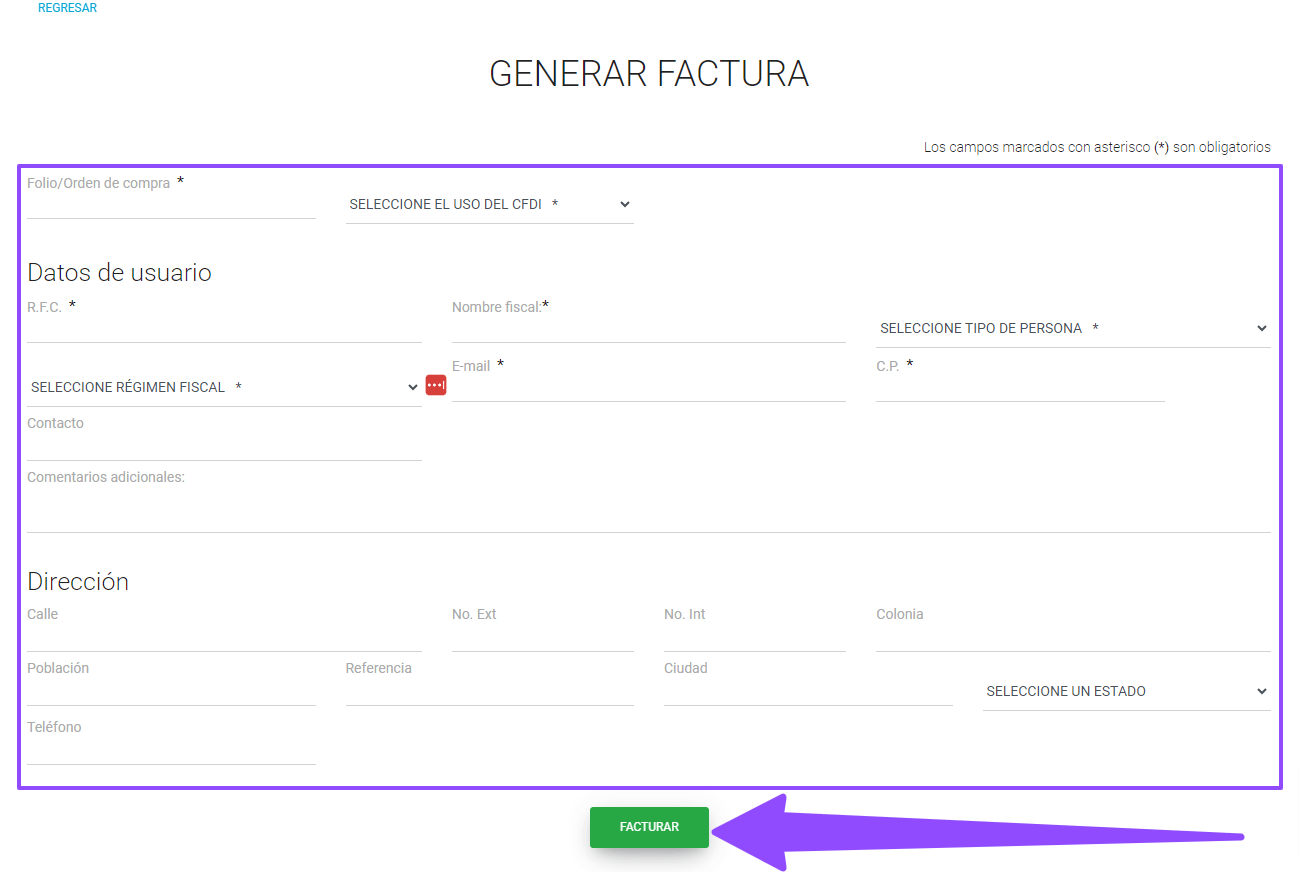Click the Contacto input field
The image size is (1299, 872).
[224, 446]
